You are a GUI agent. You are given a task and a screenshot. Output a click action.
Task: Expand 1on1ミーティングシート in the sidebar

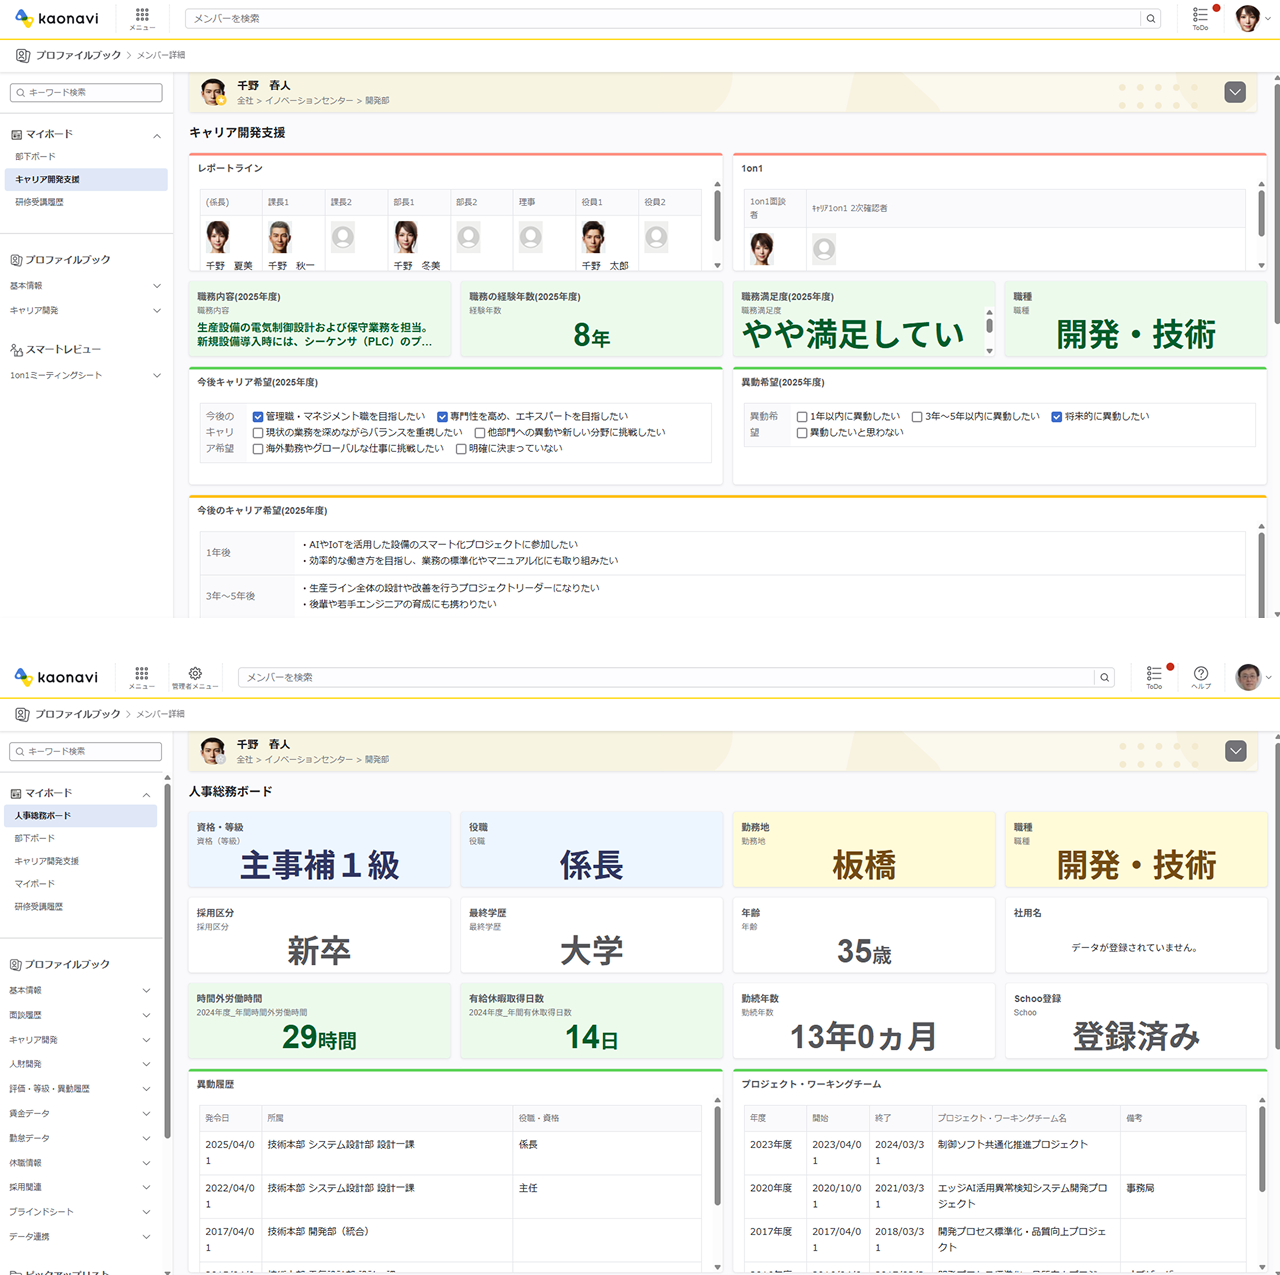[156, 376]
